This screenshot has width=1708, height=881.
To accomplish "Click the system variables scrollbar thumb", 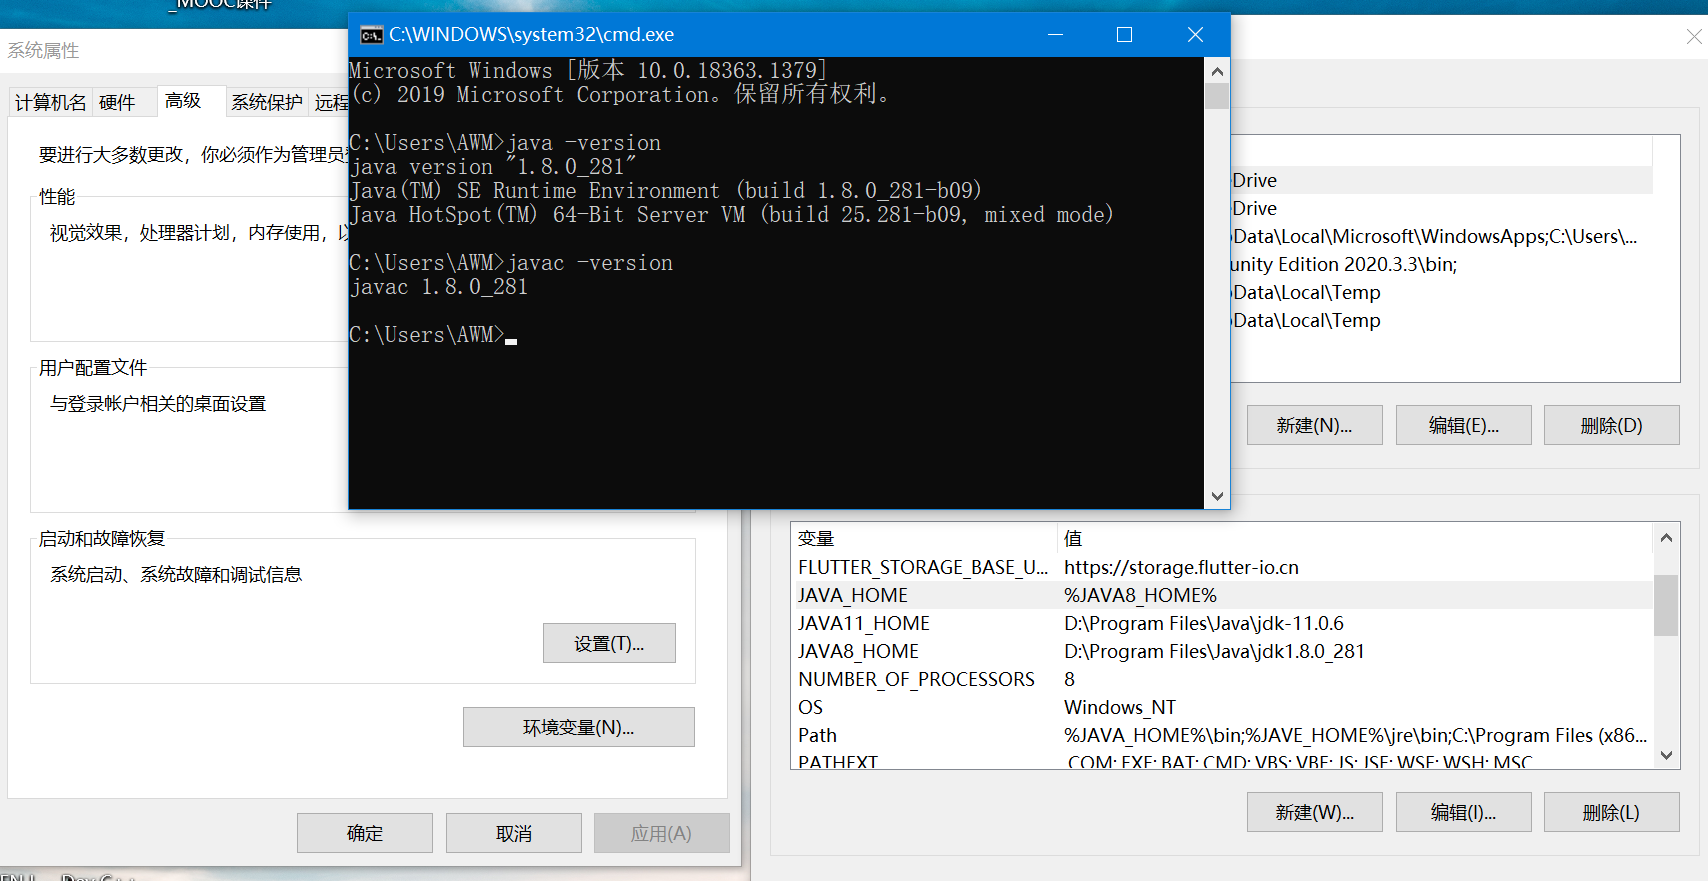I will [x=1666, y=605].
